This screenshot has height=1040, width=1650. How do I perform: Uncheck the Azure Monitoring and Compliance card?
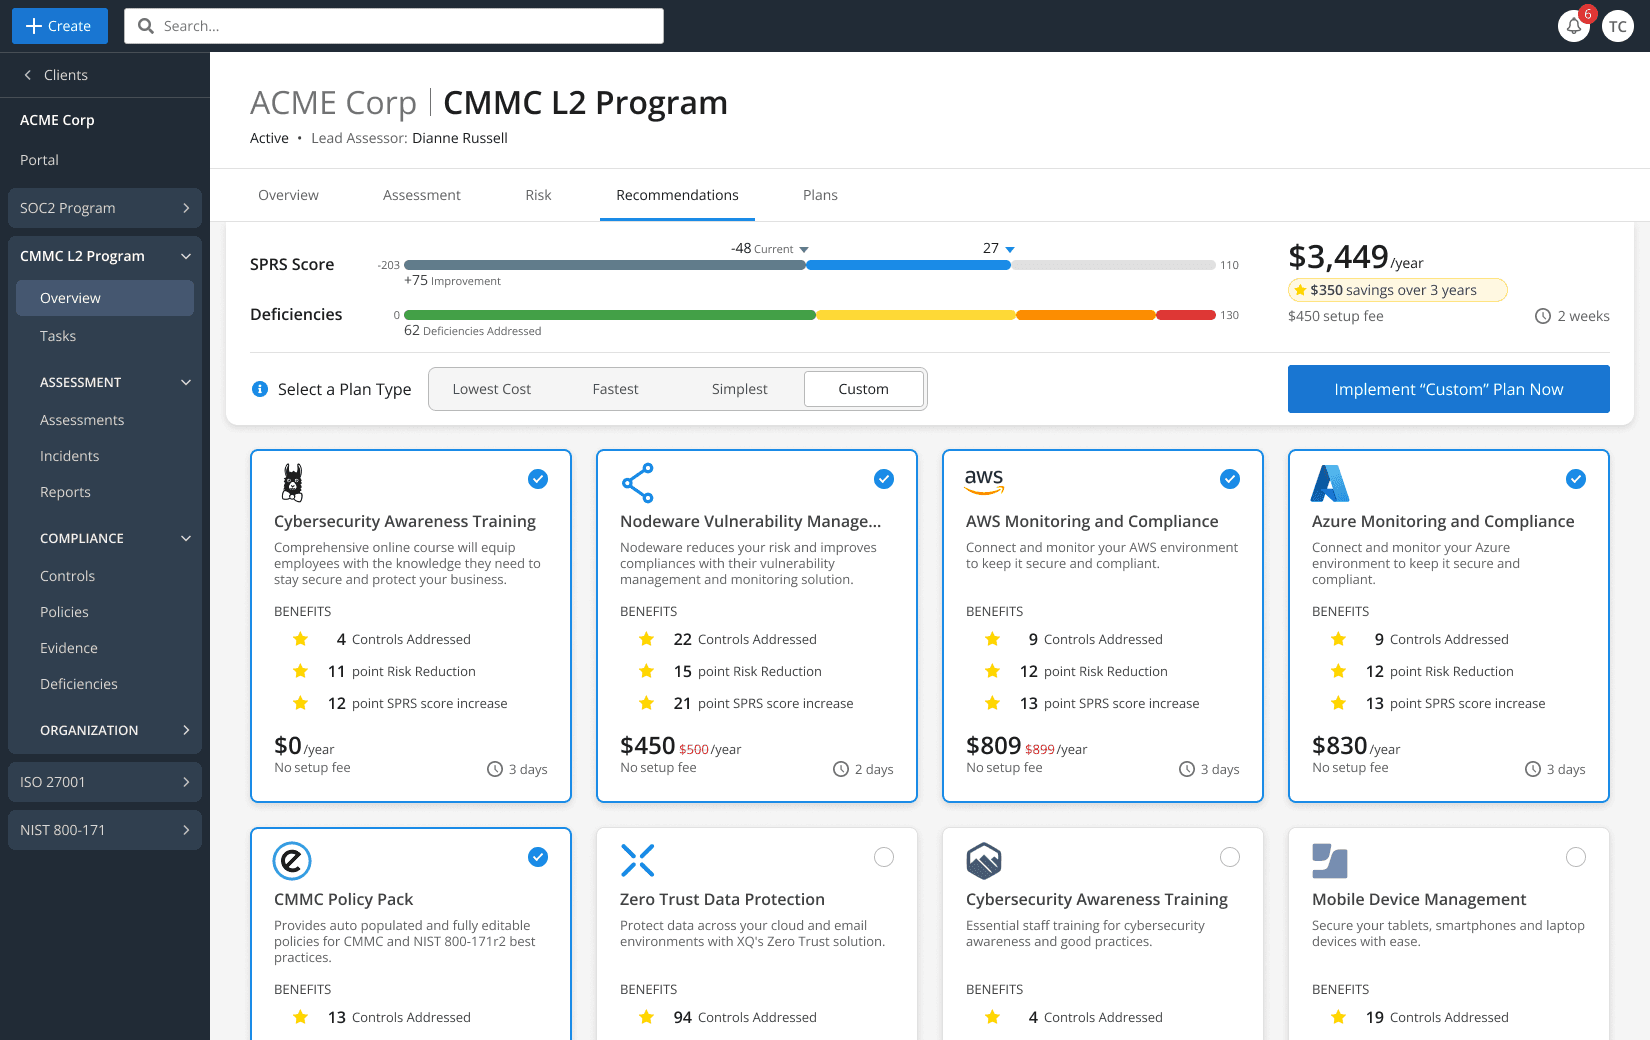1576,479
